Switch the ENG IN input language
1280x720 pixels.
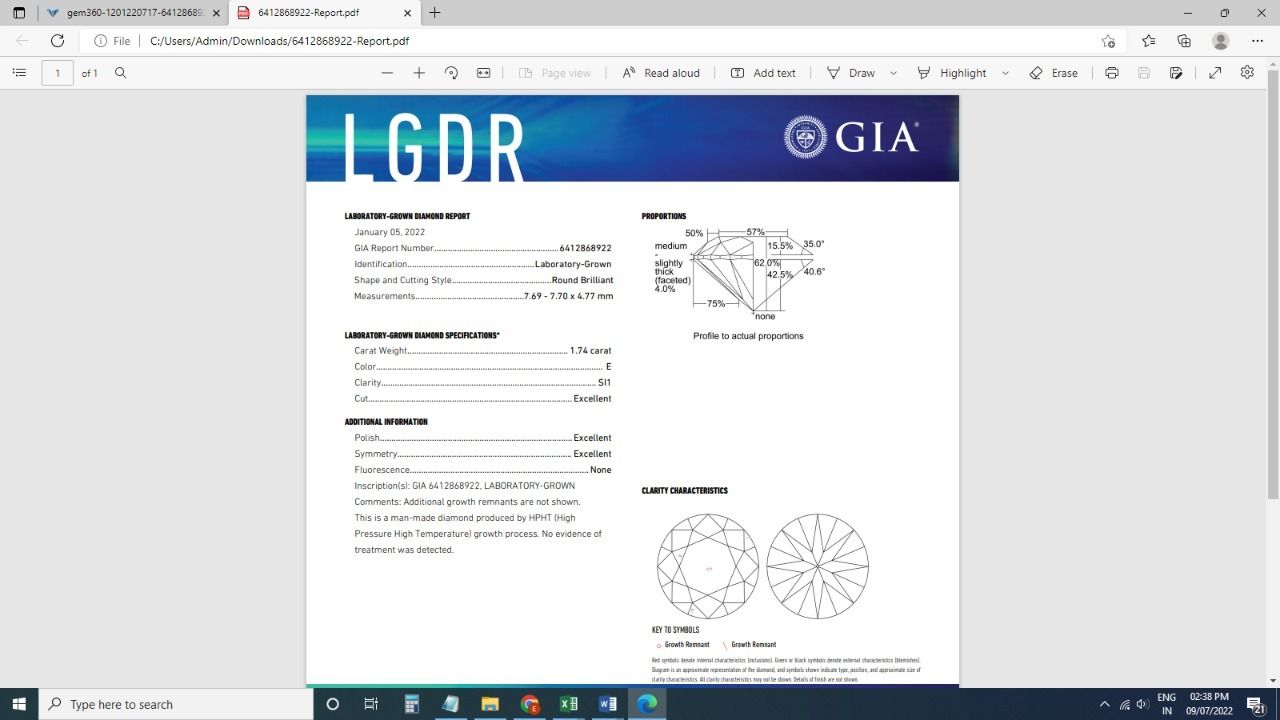pos(1166,704)
